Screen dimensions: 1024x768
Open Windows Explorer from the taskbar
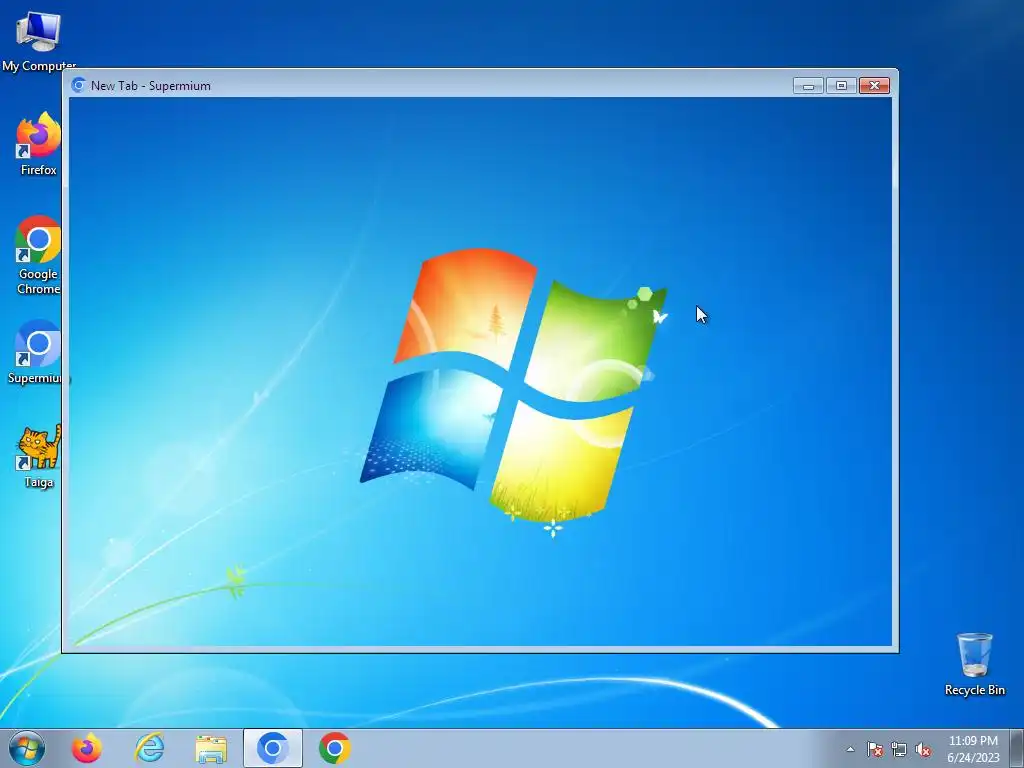click(212, 748)
